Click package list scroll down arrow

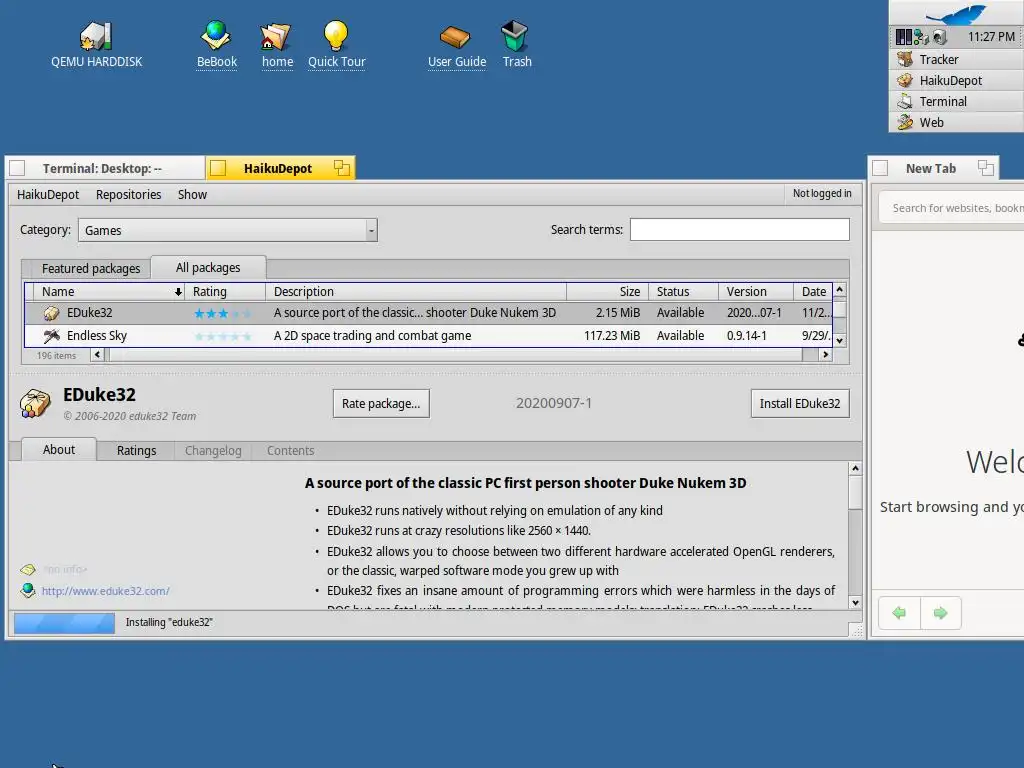click(840, 340)
